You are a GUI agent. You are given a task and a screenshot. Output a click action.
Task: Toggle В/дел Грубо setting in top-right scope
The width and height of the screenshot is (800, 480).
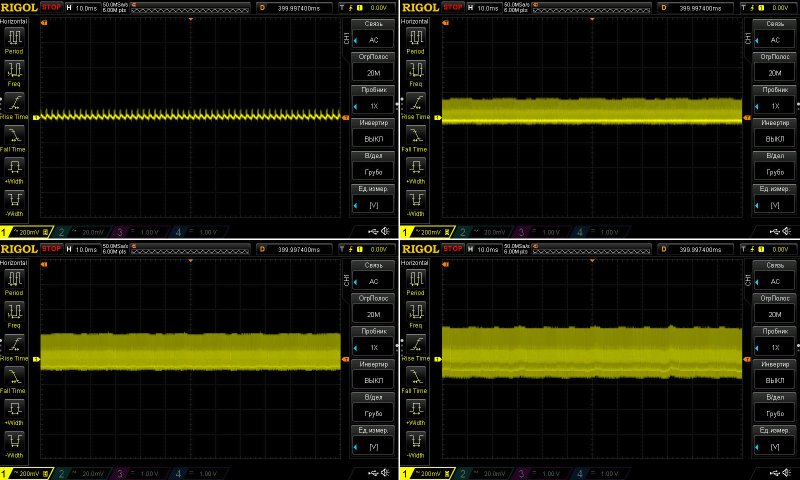click(774, 165)
